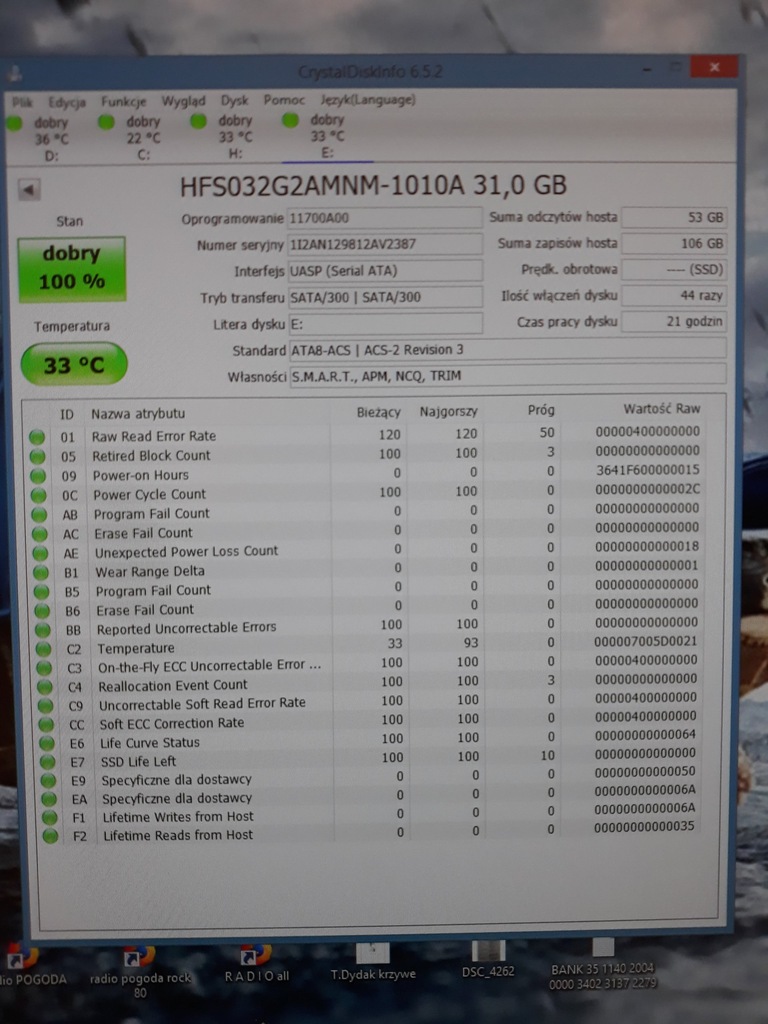This screenshot has width=768, height=1024.
Task: Click status icon of Reallocation Event Count
Action: tap(44, 687)
